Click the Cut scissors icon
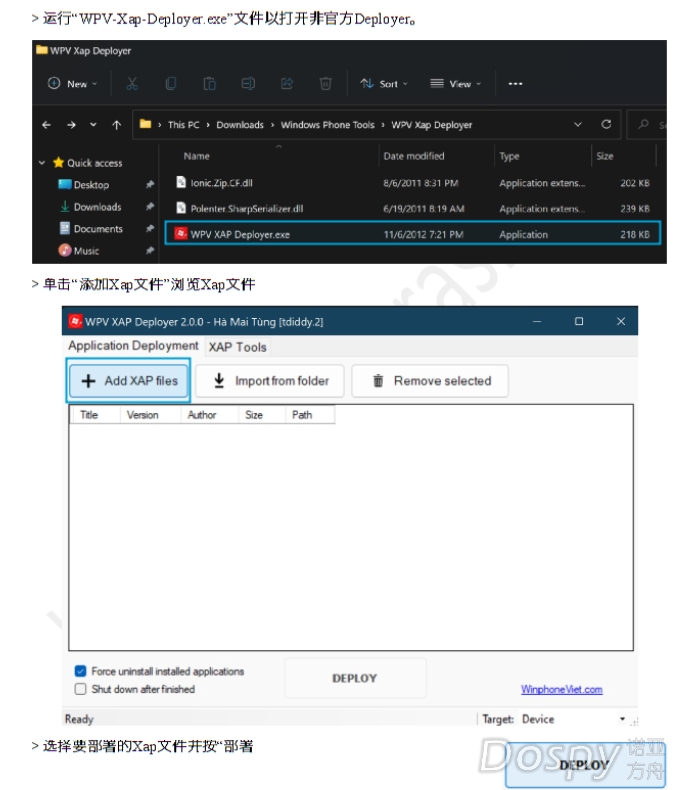 click(x=132, y=84)
